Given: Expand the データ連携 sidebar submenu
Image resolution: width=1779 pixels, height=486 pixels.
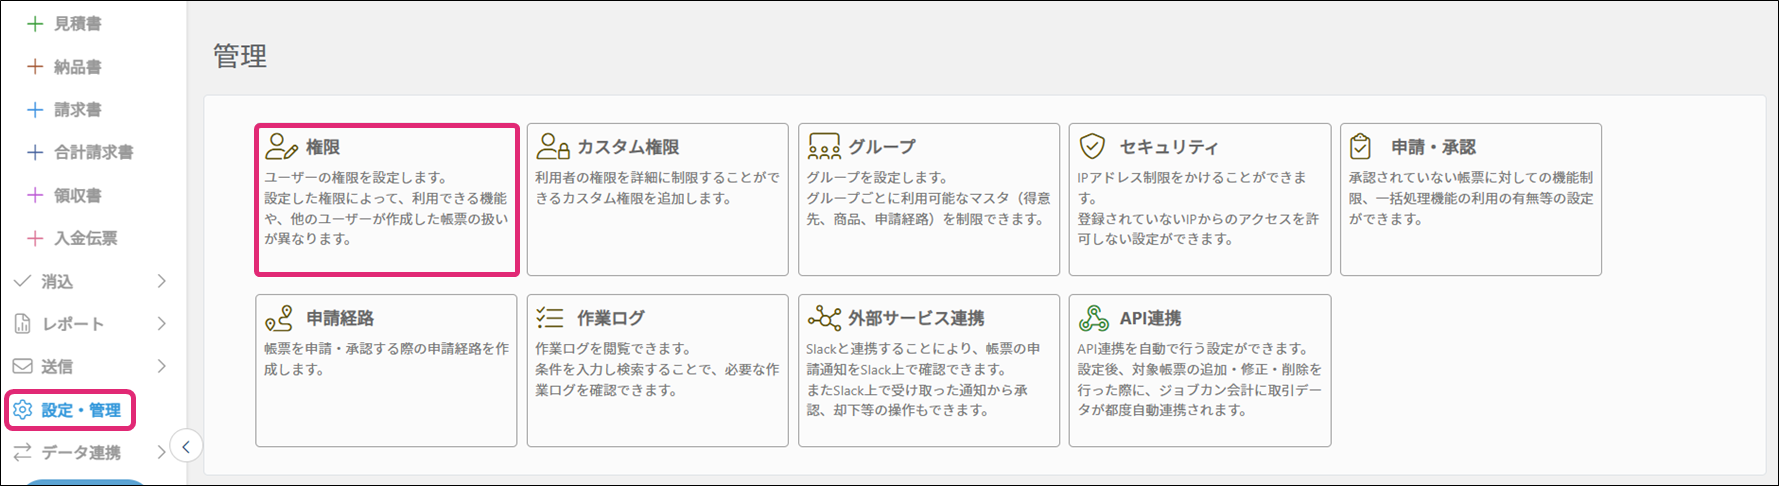Looking at the screenshot, I should click(x=161, y=452).
